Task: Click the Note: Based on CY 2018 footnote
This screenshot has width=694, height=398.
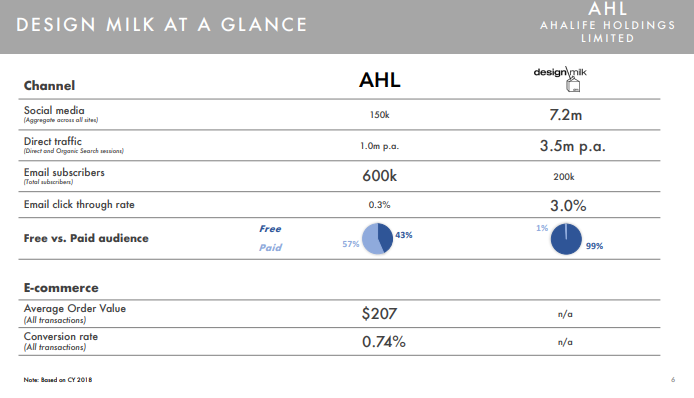Action: pyautogui.click(x=58, y=380)
